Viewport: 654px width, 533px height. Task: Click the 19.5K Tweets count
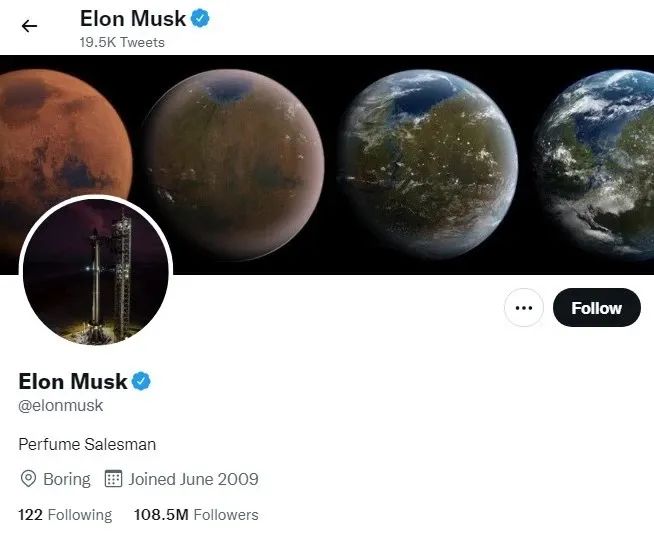(x=122, y=43)
